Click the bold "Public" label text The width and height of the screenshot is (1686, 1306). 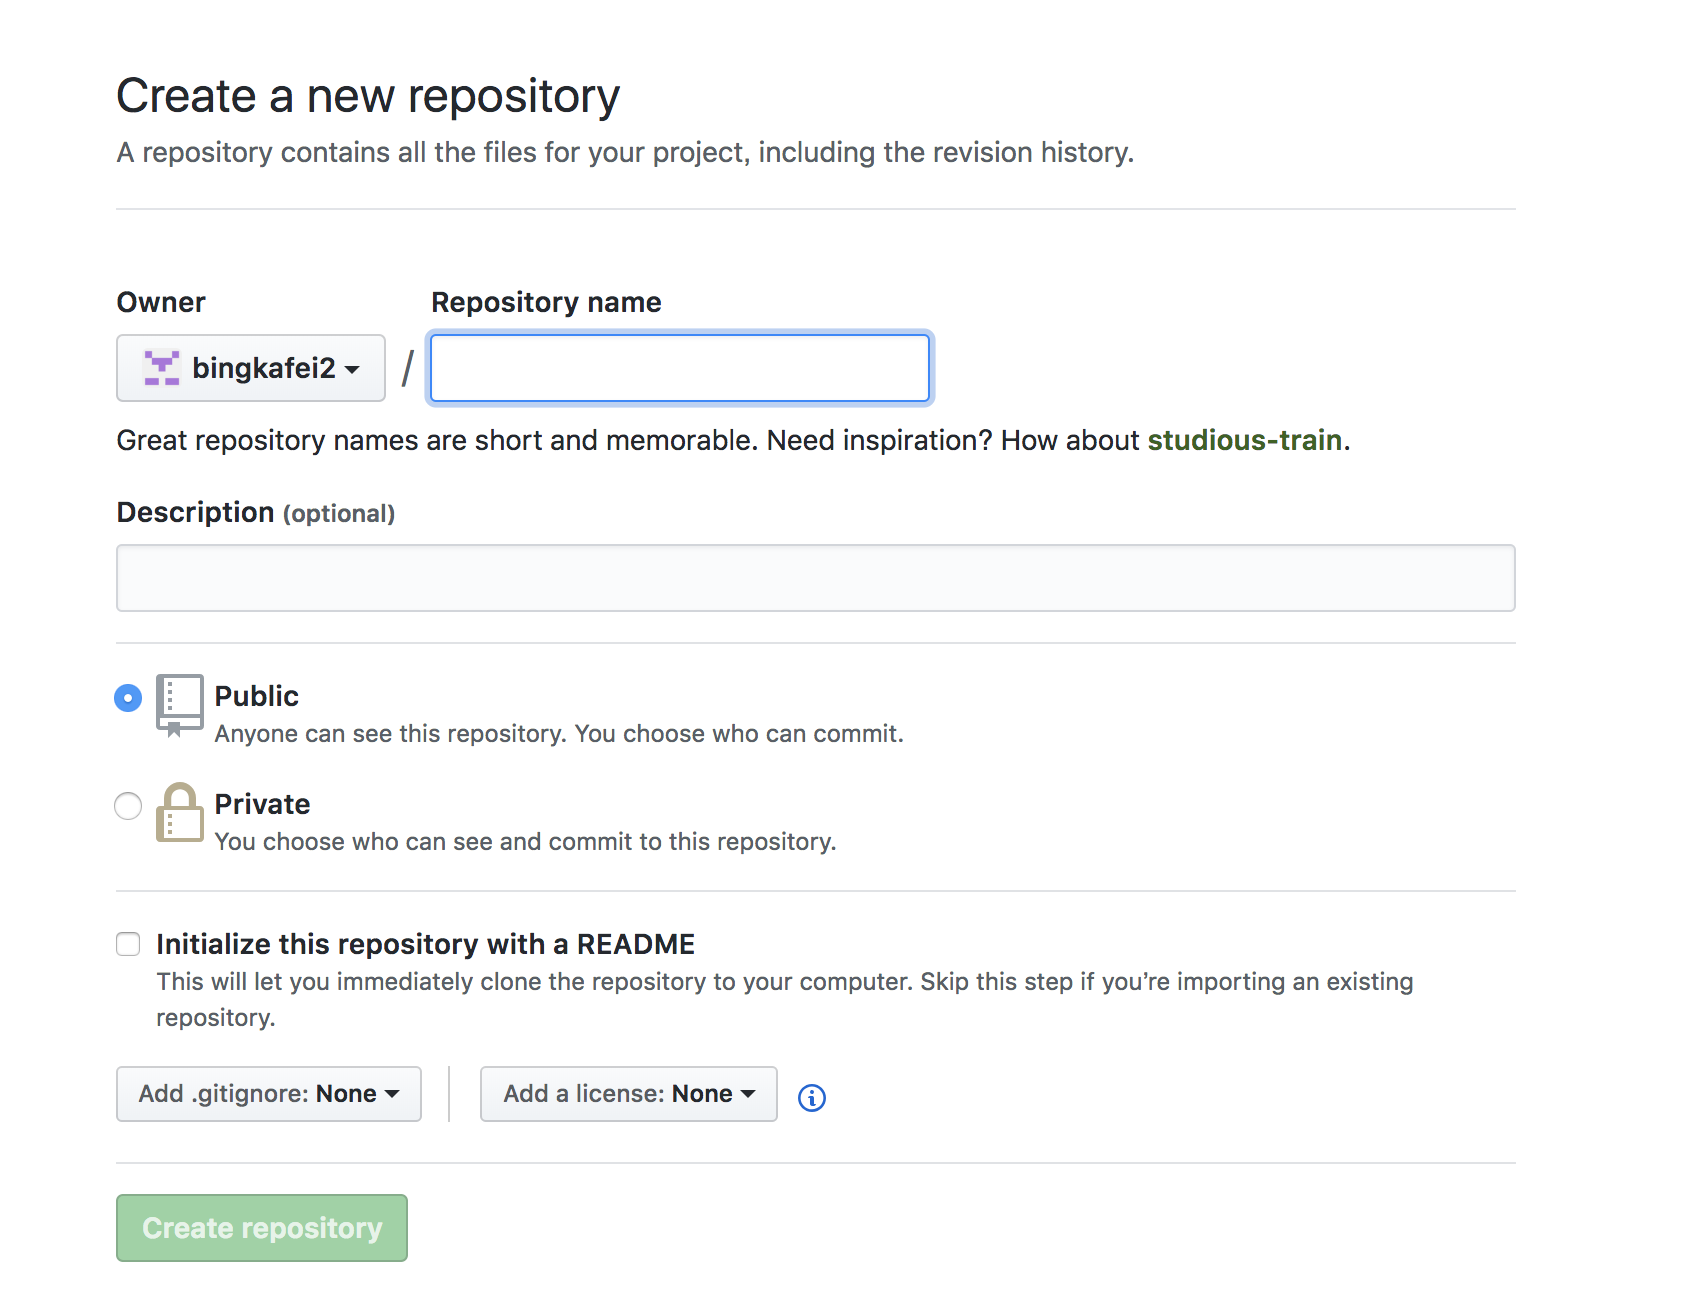pos(256,696)
